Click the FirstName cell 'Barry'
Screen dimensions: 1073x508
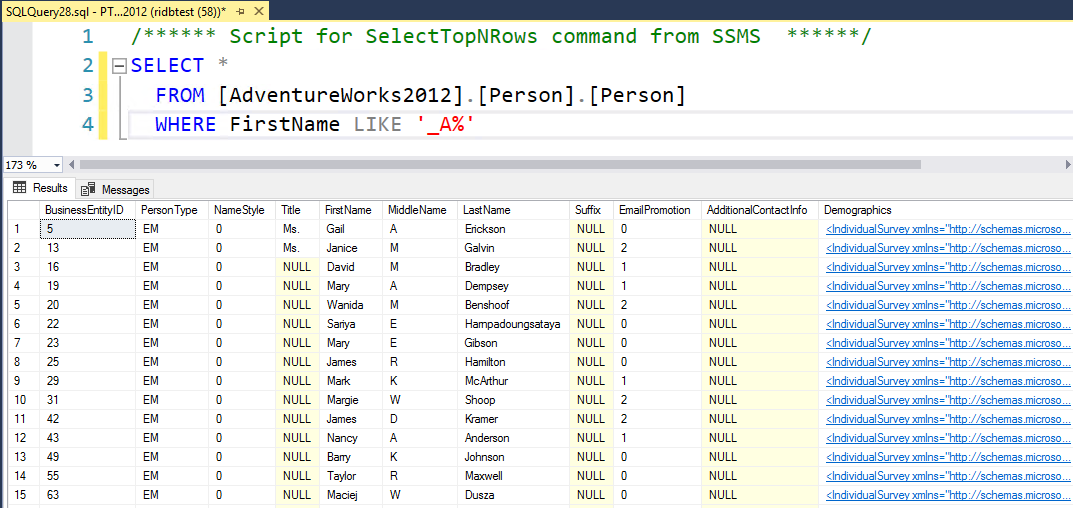point(351,457)
